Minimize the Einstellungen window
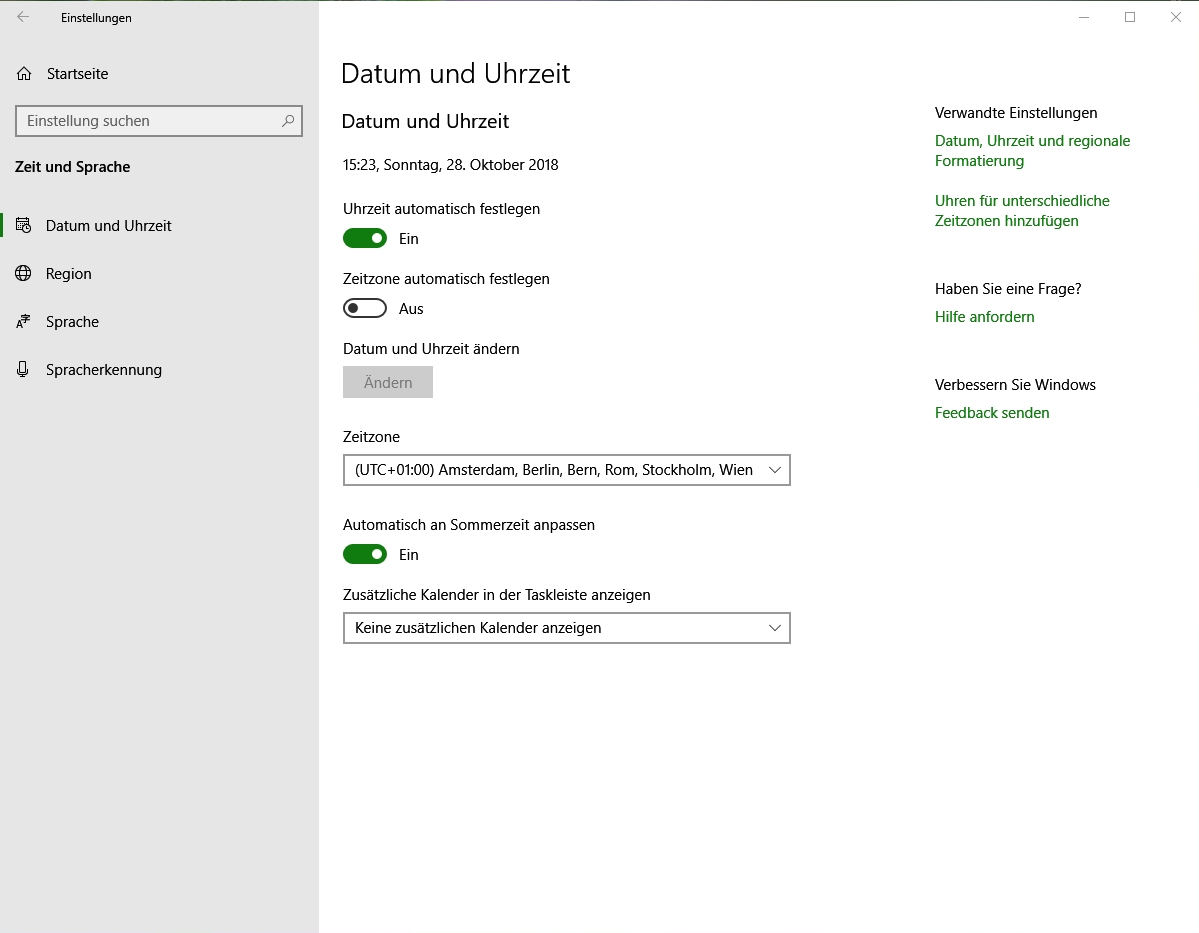 [1084, 17]
